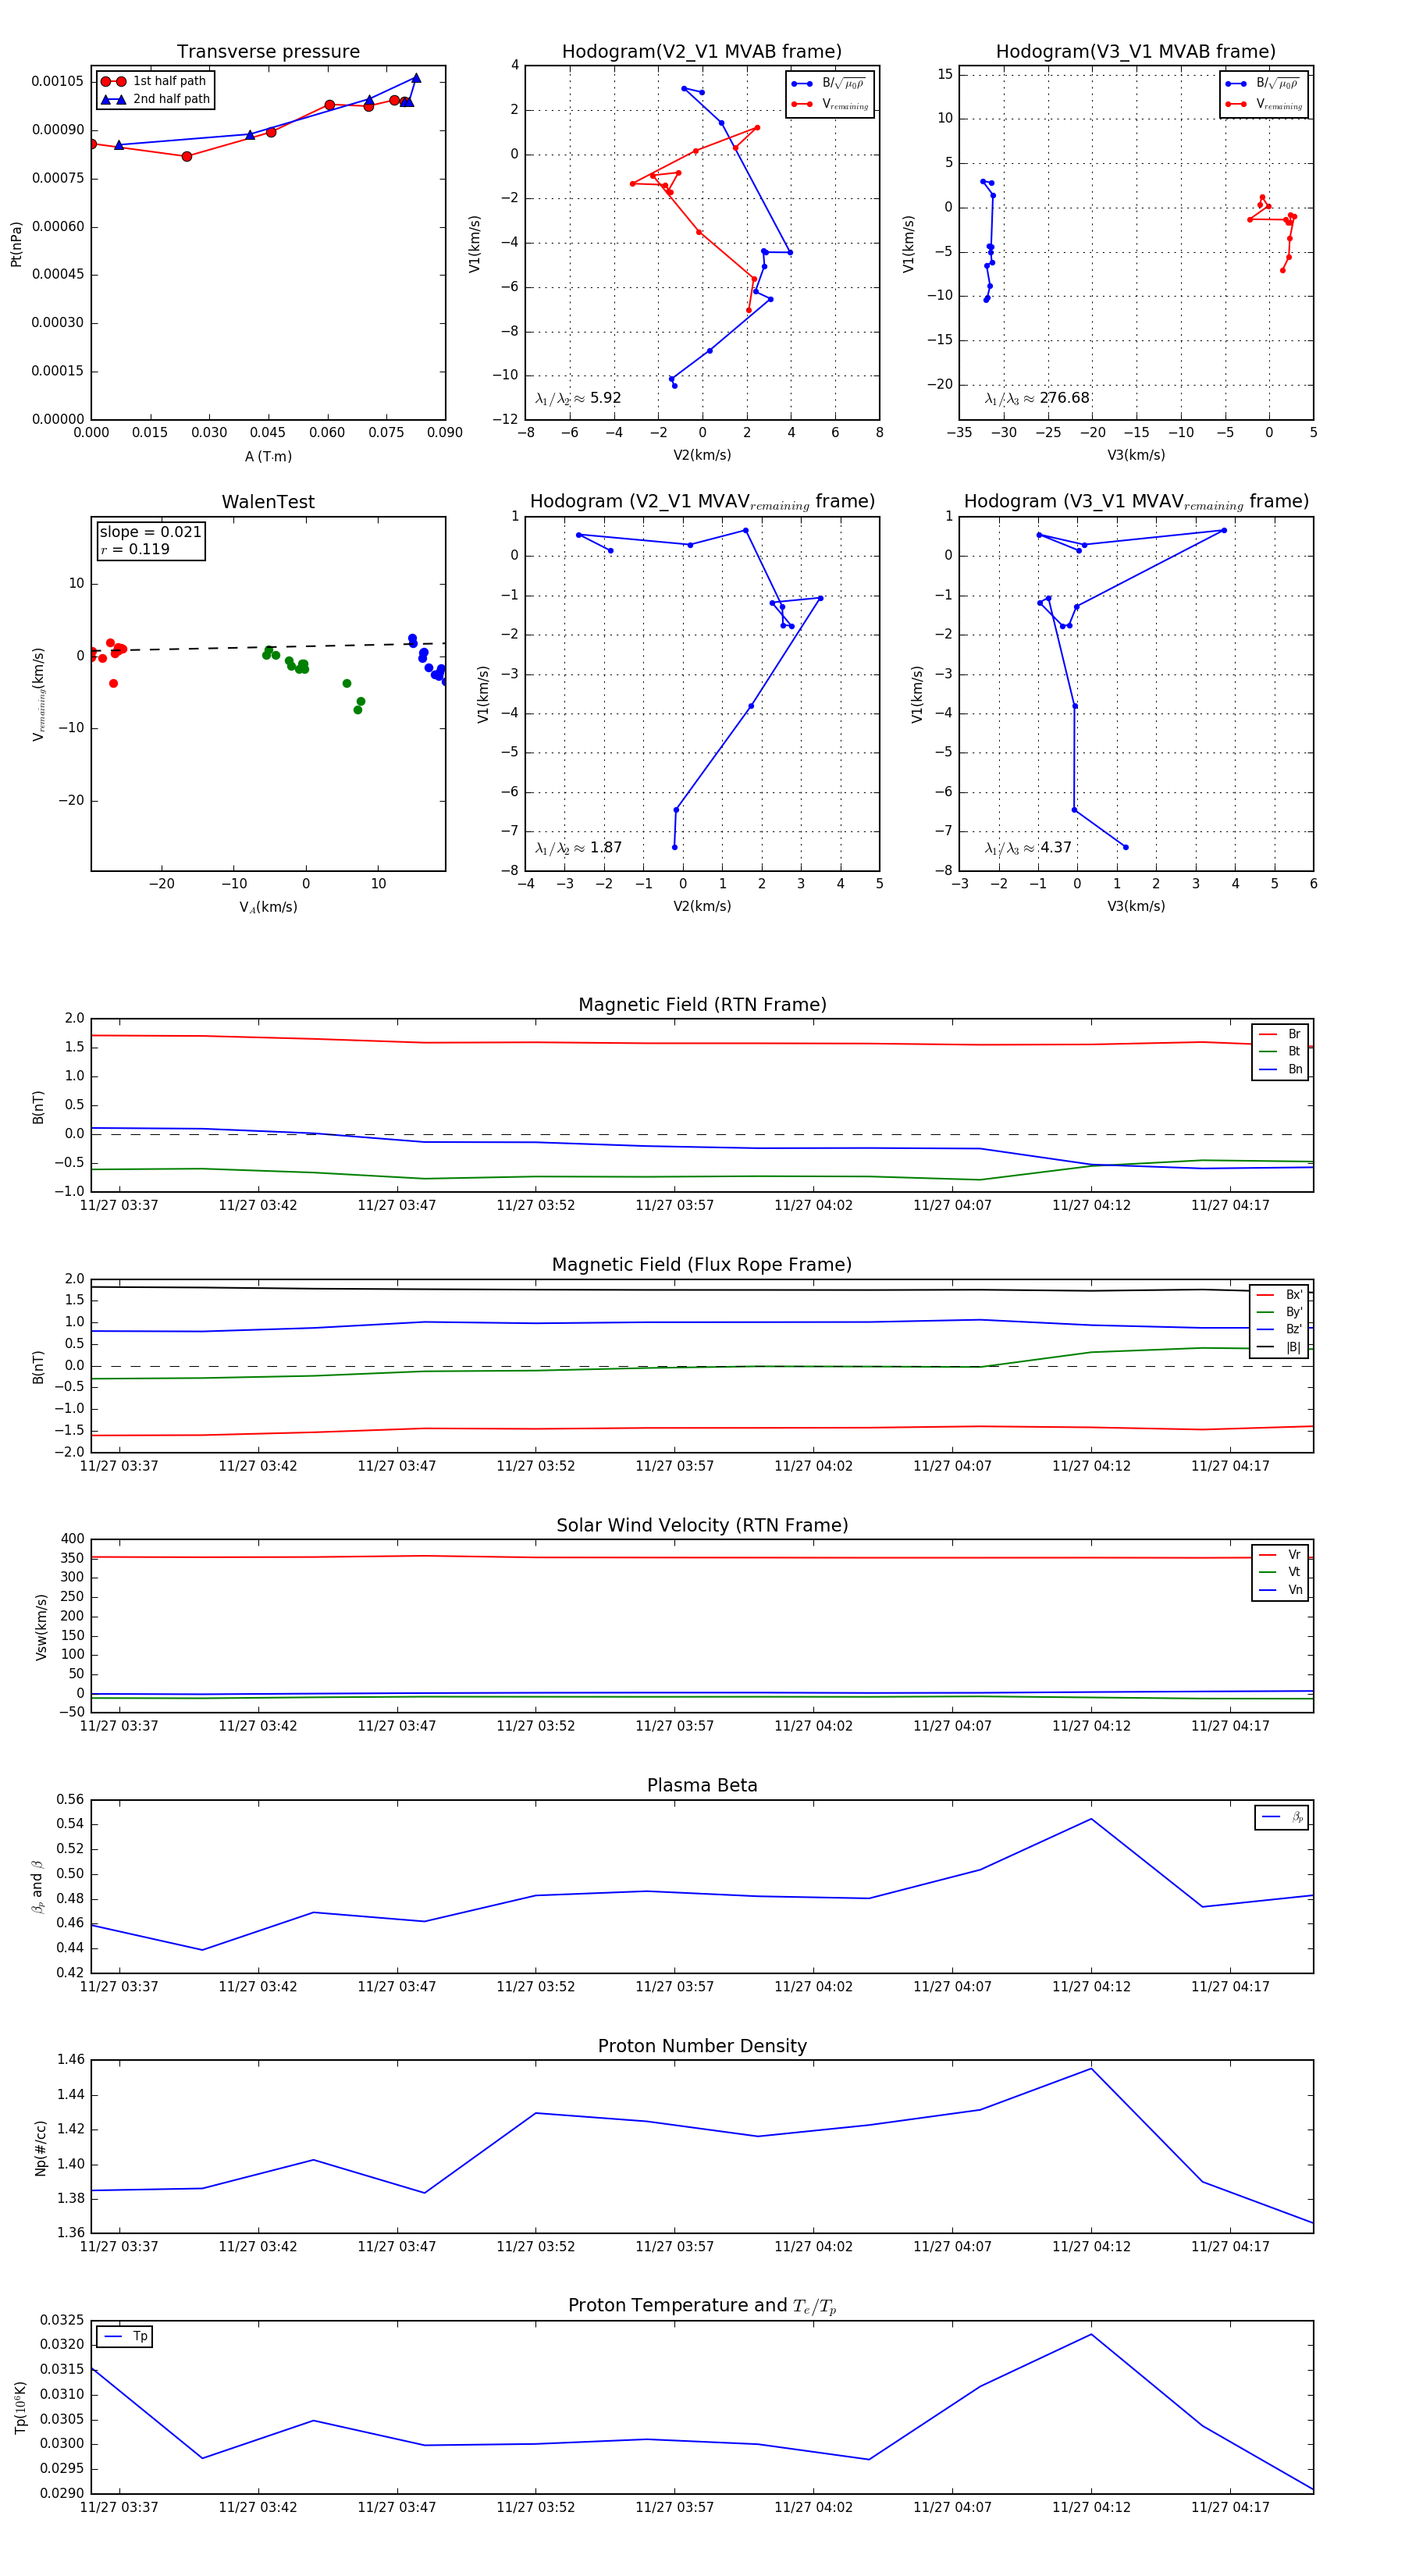Click 'r = 0.119' text in WalenTest
The width and height of the screenshot is (1405, 2576).
[x=135, y=549]
